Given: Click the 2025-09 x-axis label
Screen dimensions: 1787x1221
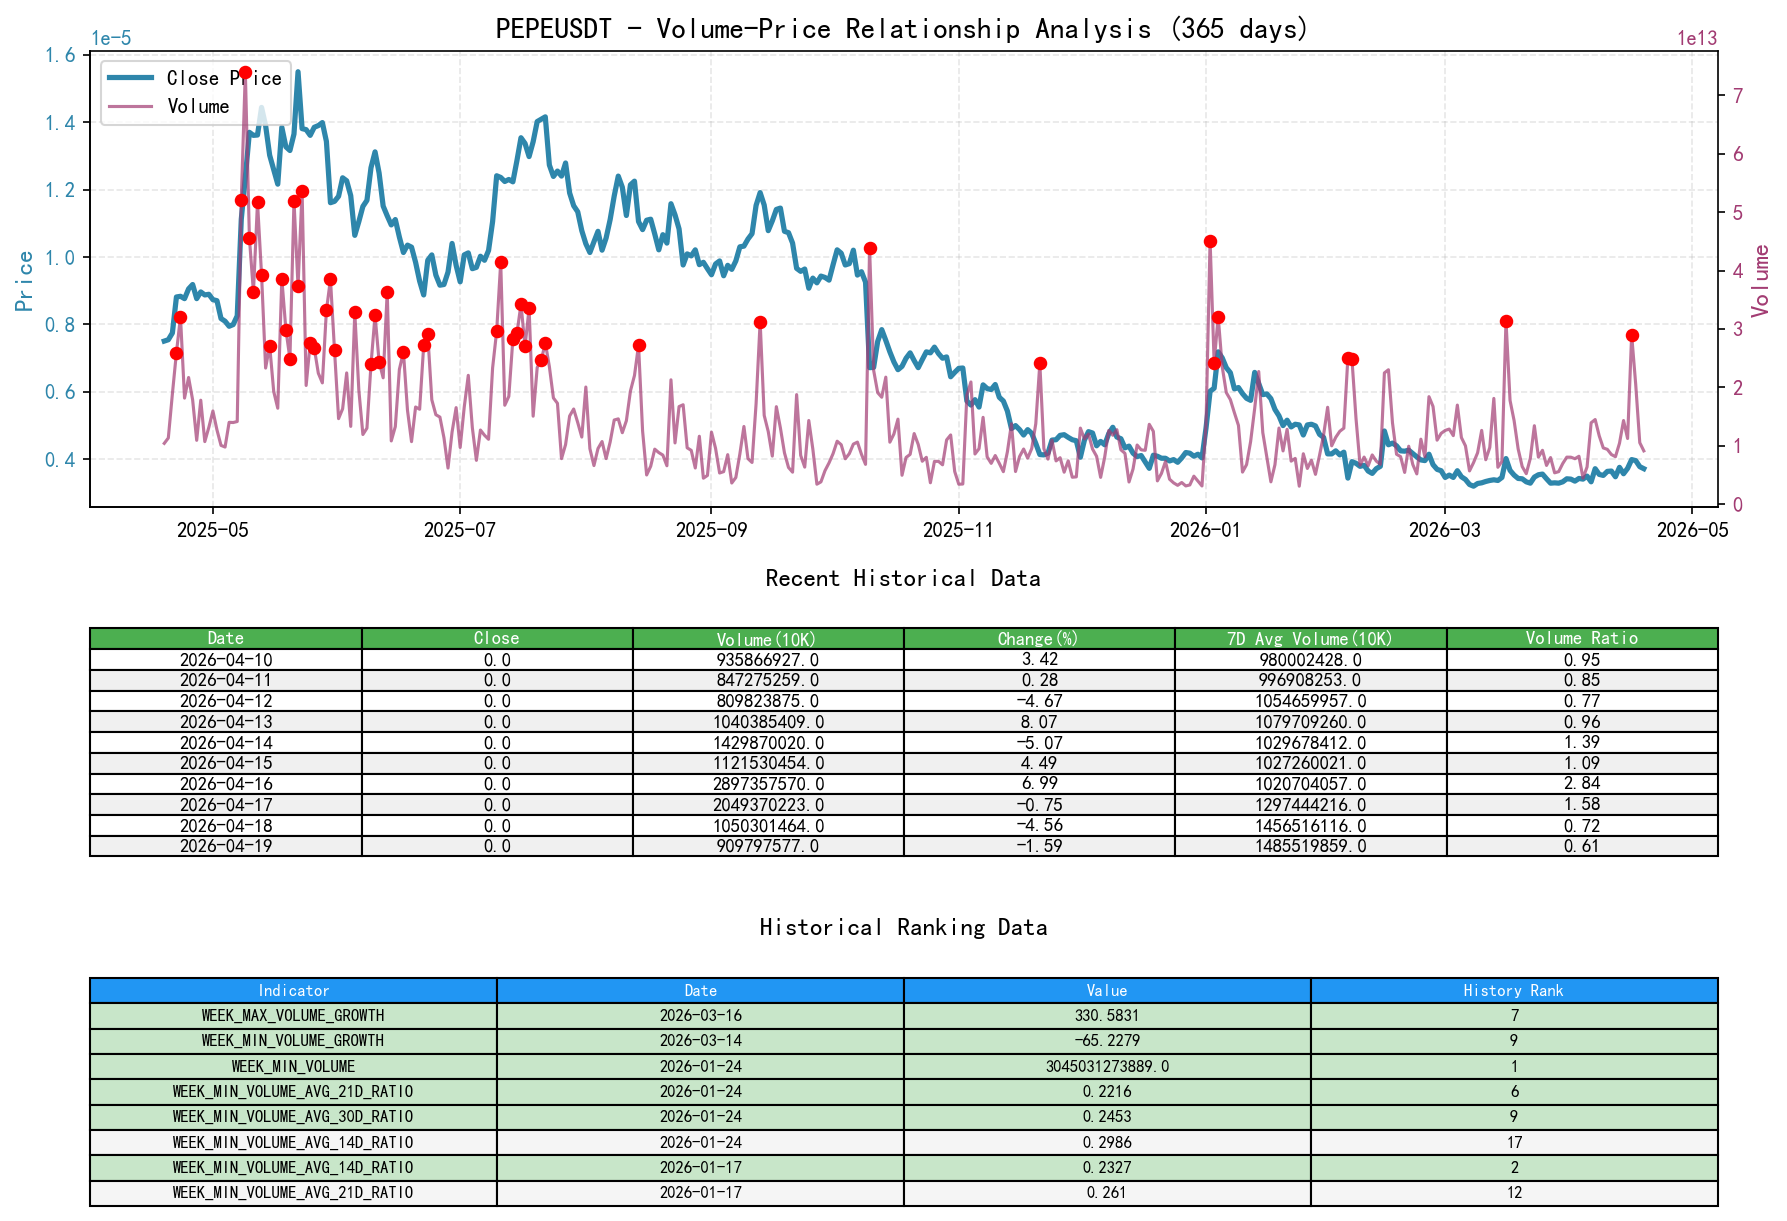Looking at the screenshot, I should pos(711,530).
